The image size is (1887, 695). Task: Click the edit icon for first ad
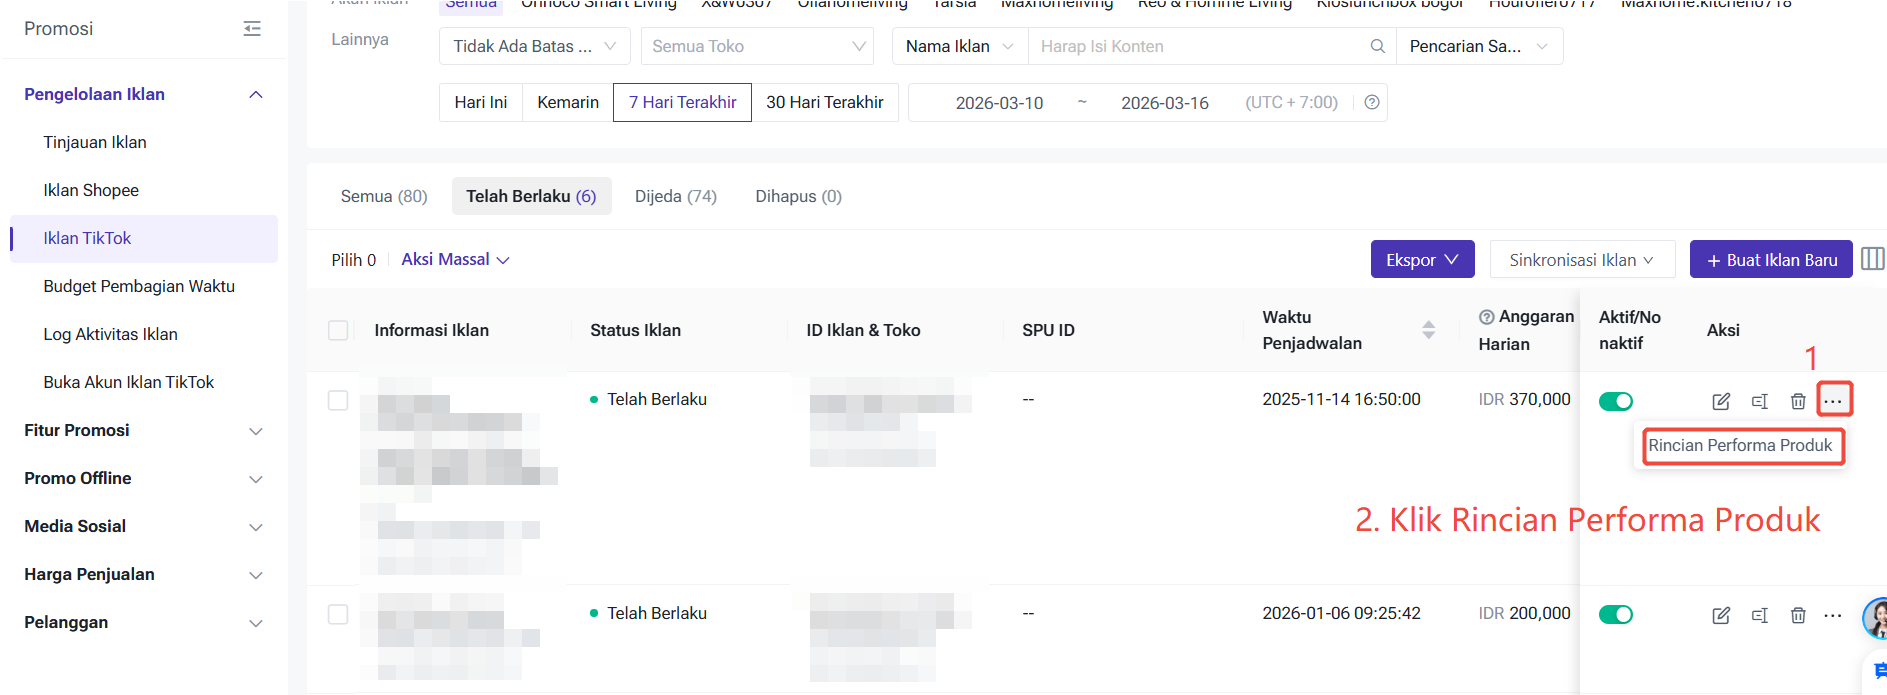1720,401
